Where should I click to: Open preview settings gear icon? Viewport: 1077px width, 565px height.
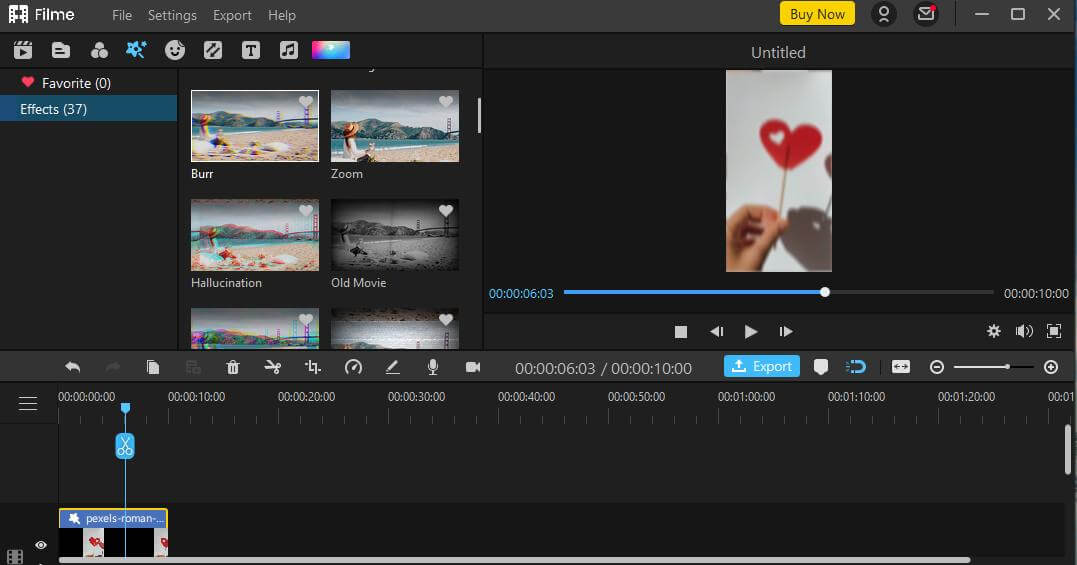coord(994,332)
